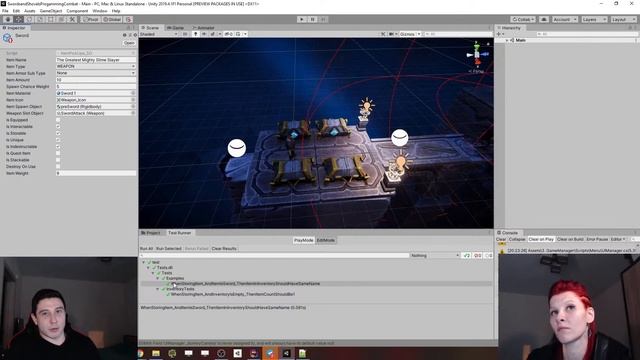Toggle the Is Quest Item checkbox

click(x=58, y=153)
